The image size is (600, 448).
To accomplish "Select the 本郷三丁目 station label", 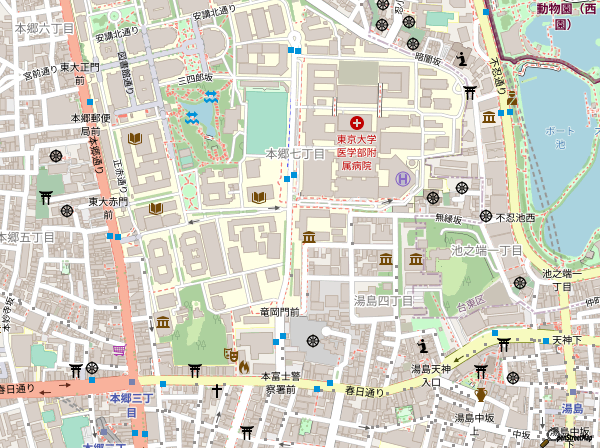I will click(x=128, y=405).
